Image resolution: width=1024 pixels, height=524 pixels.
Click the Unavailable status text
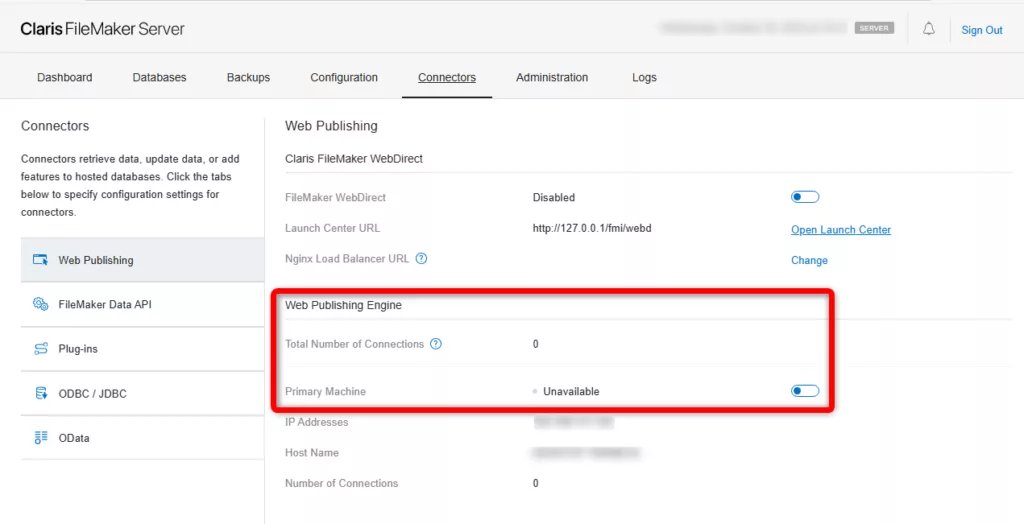pyautogui.click(x=571, y=391)
